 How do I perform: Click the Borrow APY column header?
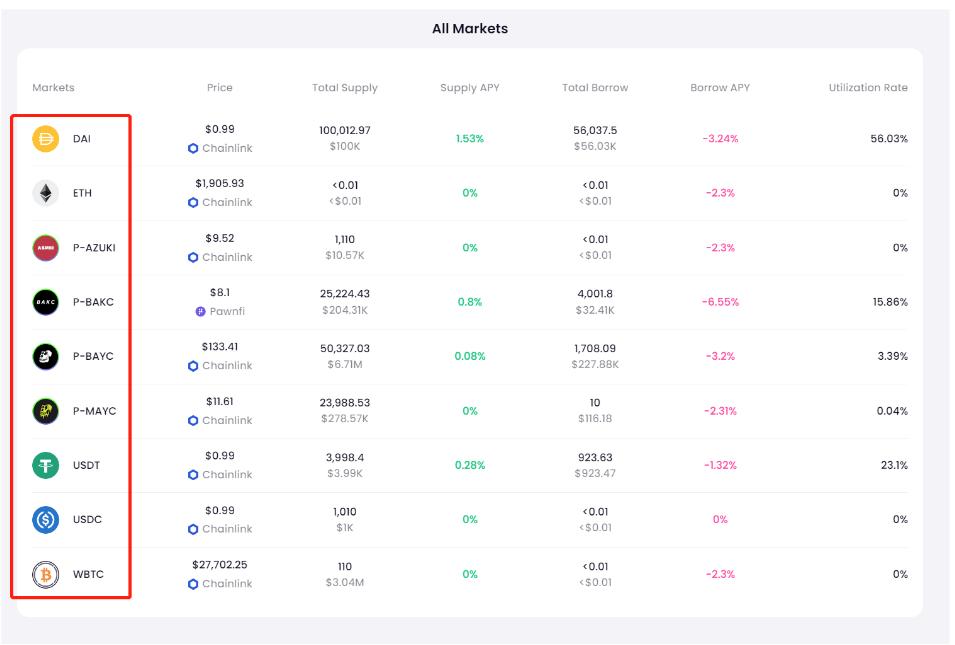720,88
